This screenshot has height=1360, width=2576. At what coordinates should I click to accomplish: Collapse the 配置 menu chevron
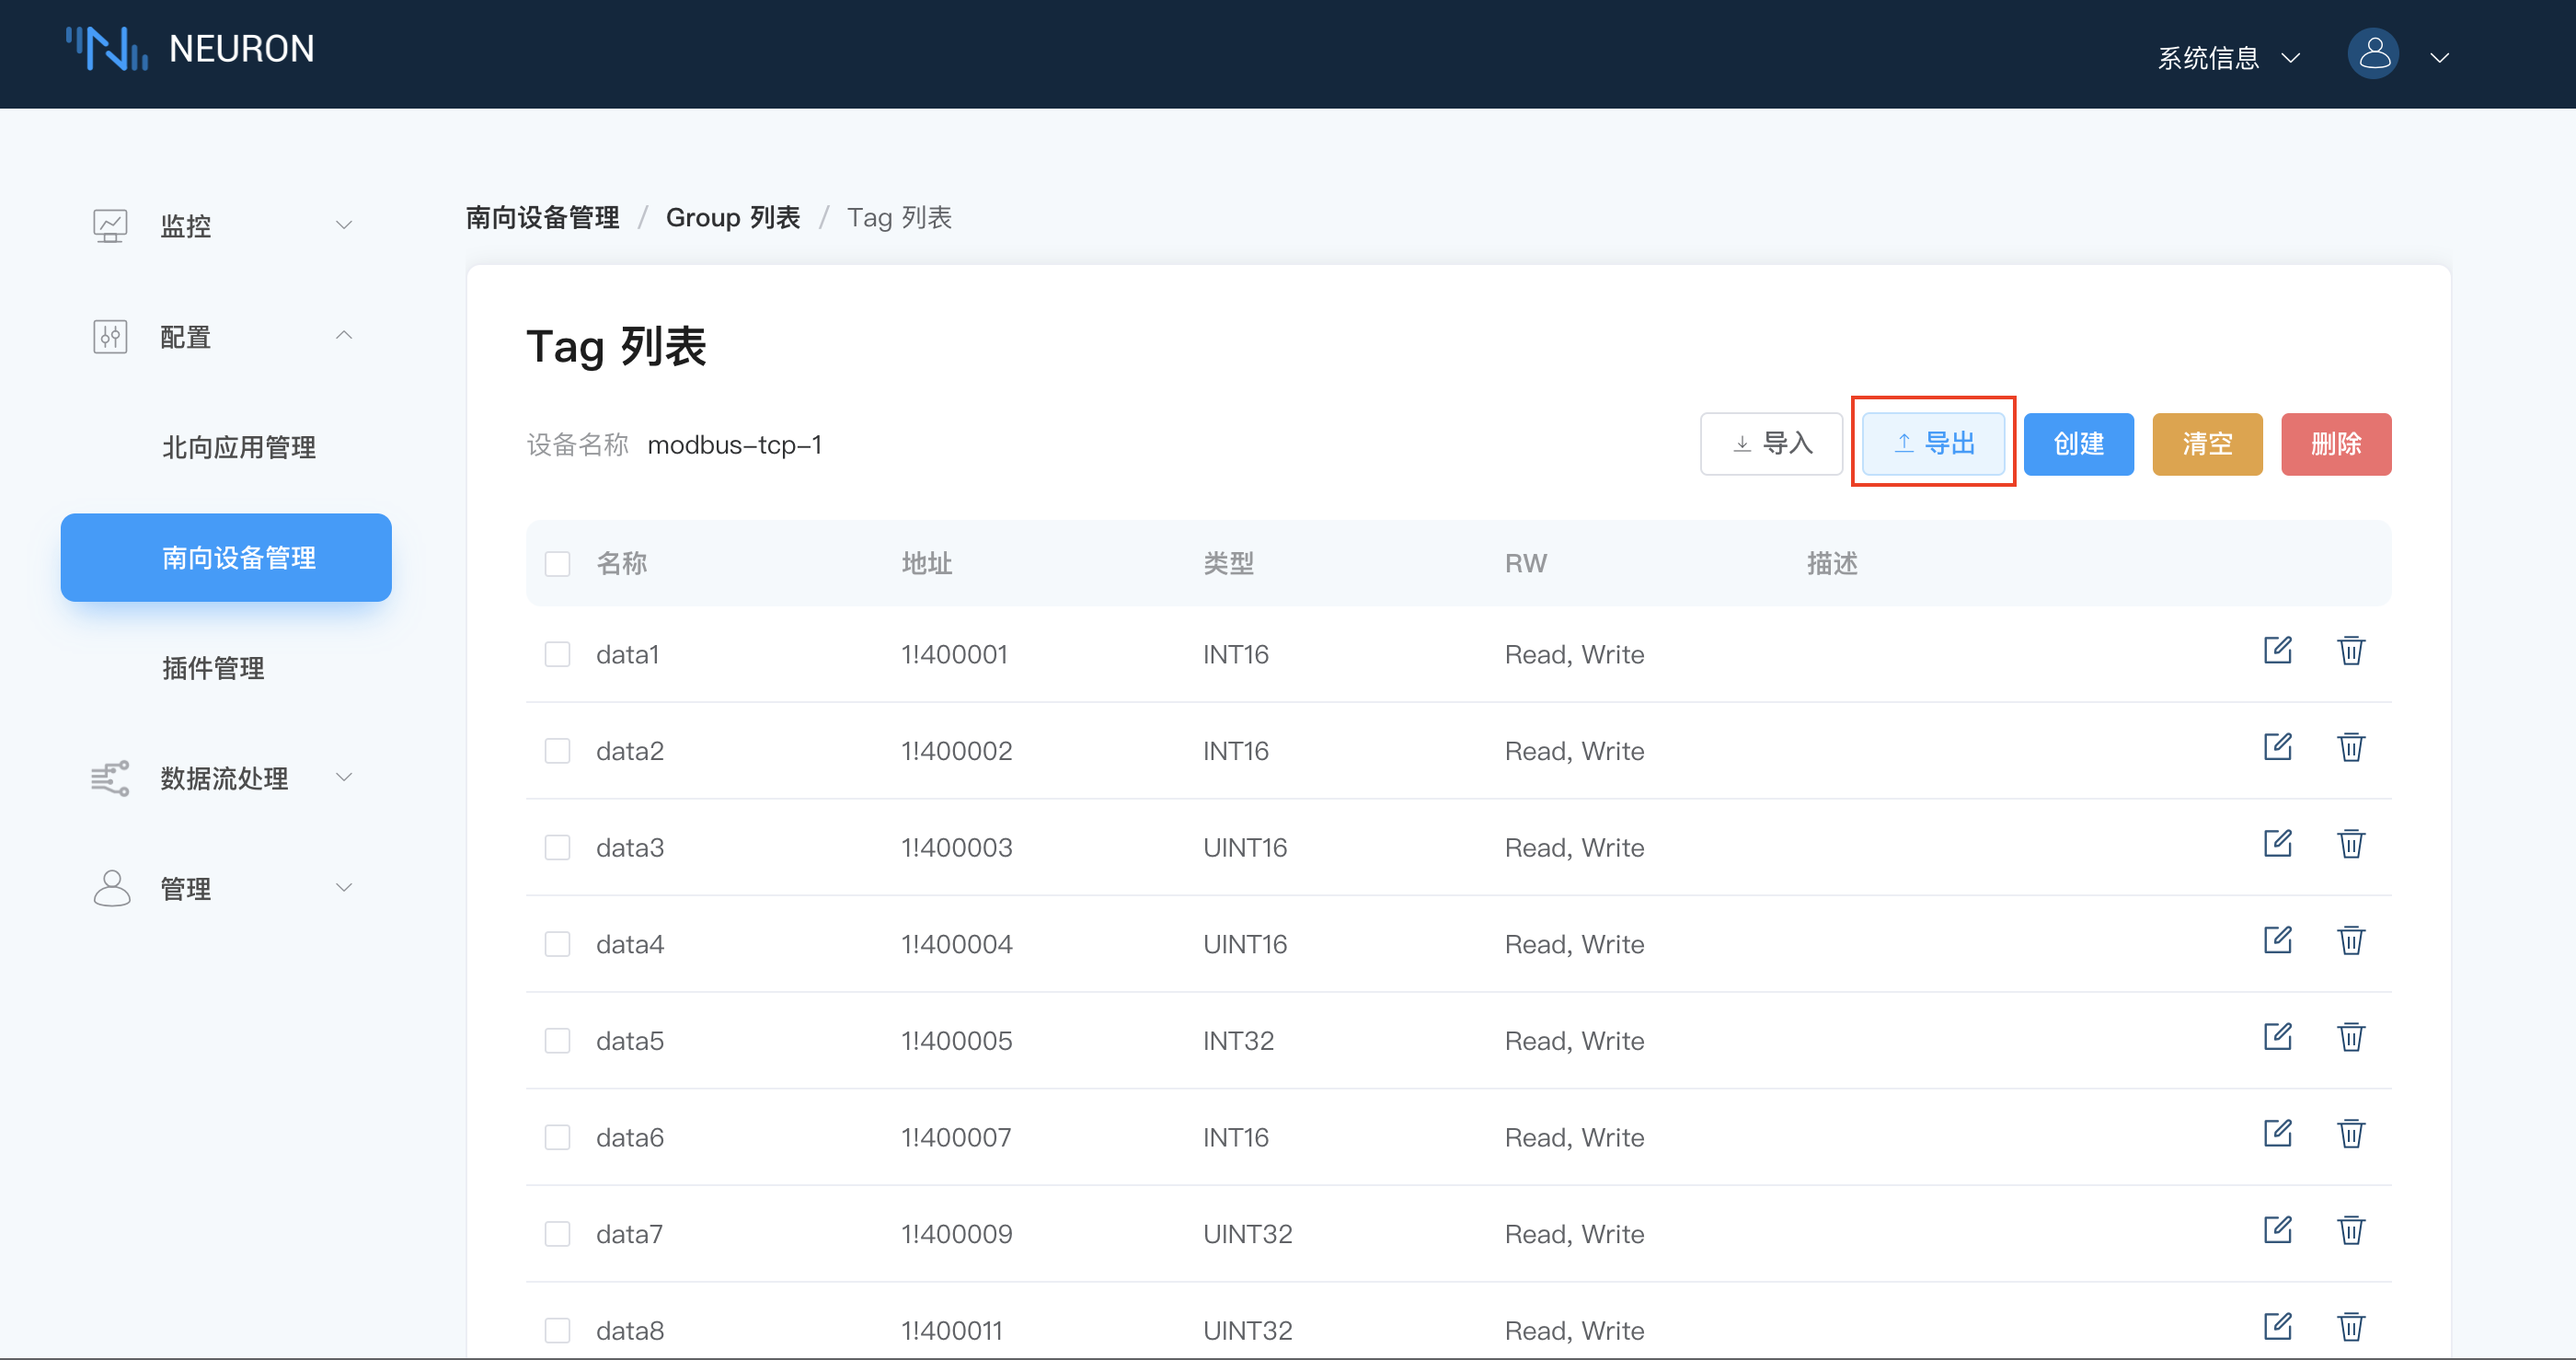(344, 336)
